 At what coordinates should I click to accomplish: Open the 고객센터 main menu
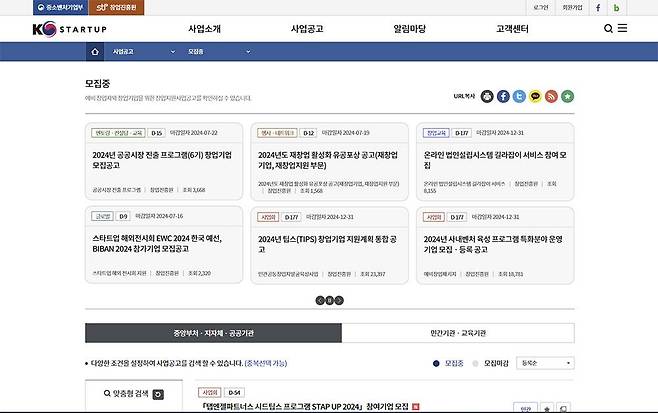click(512, 29)
